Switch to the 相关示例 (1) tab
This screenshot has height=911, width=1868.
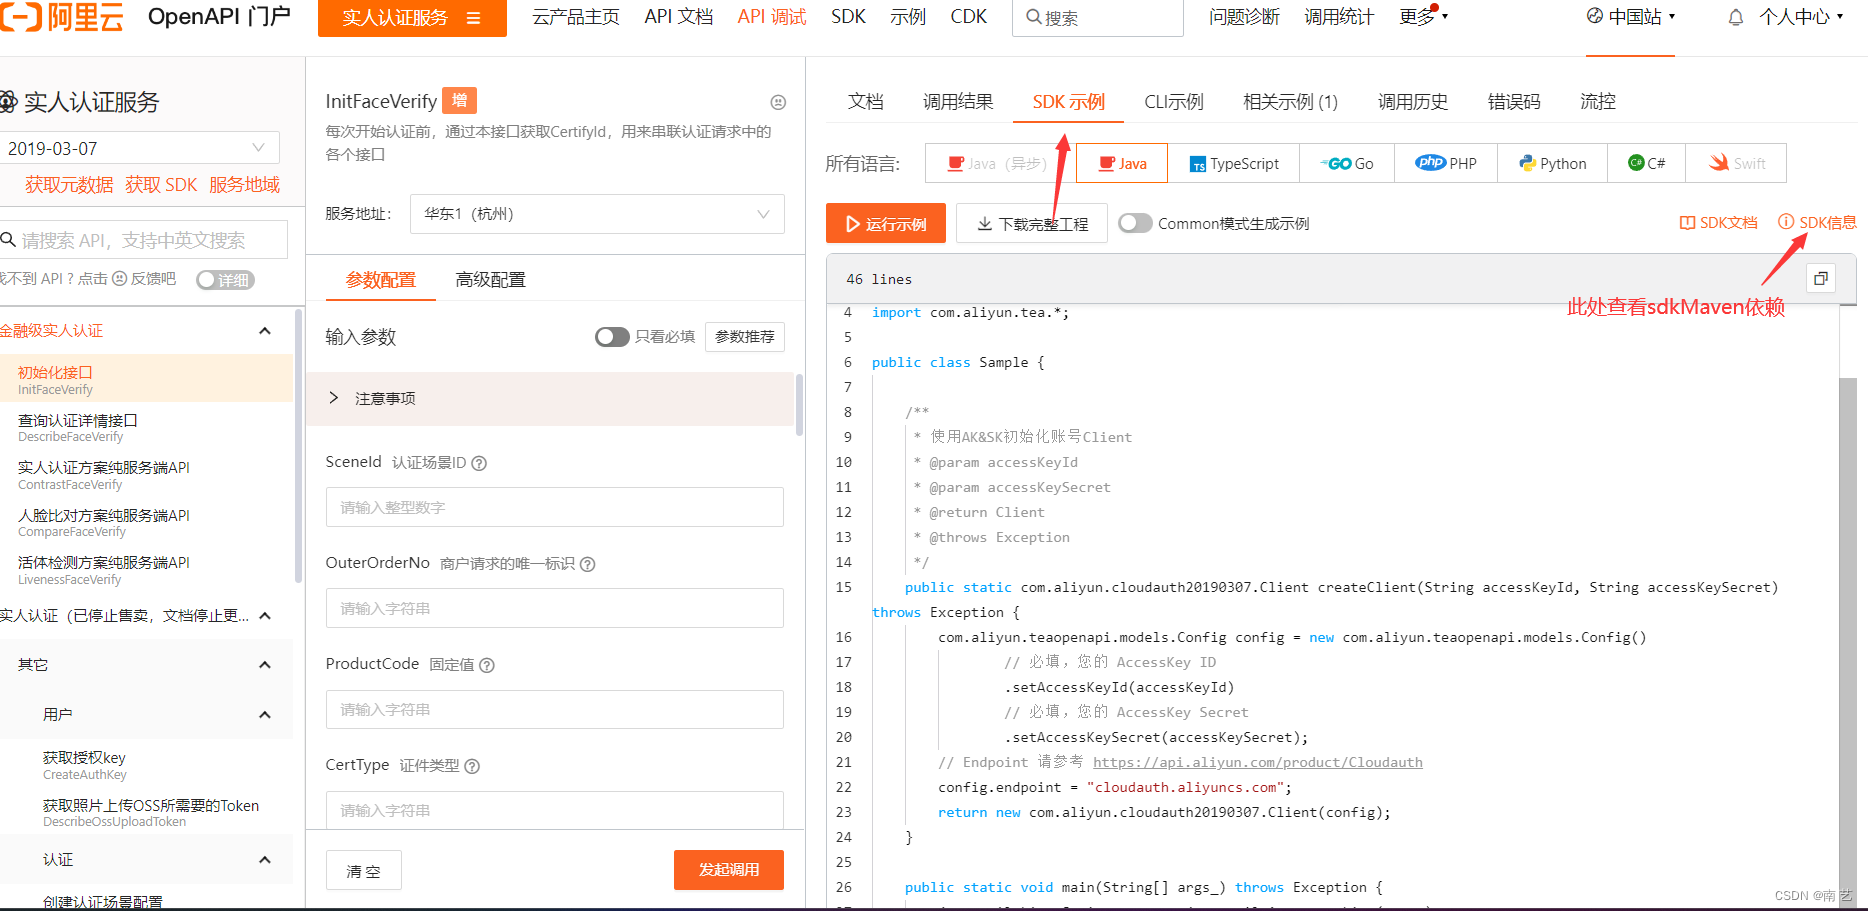click(1290, 102)
